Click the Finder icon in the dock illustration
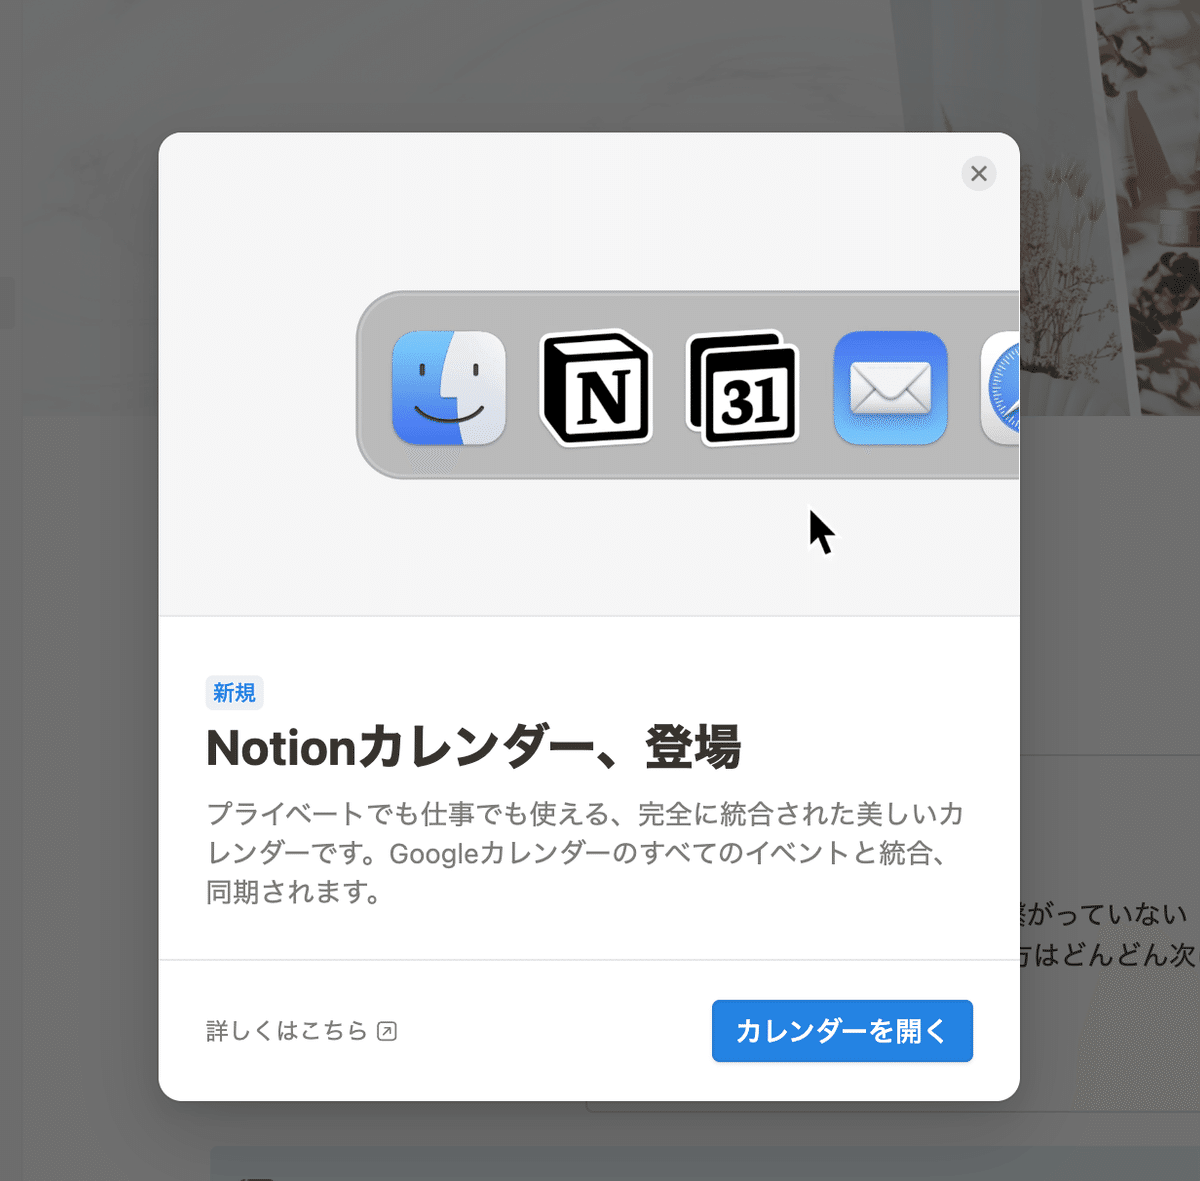1200x1181 pixels. [449, 388]
